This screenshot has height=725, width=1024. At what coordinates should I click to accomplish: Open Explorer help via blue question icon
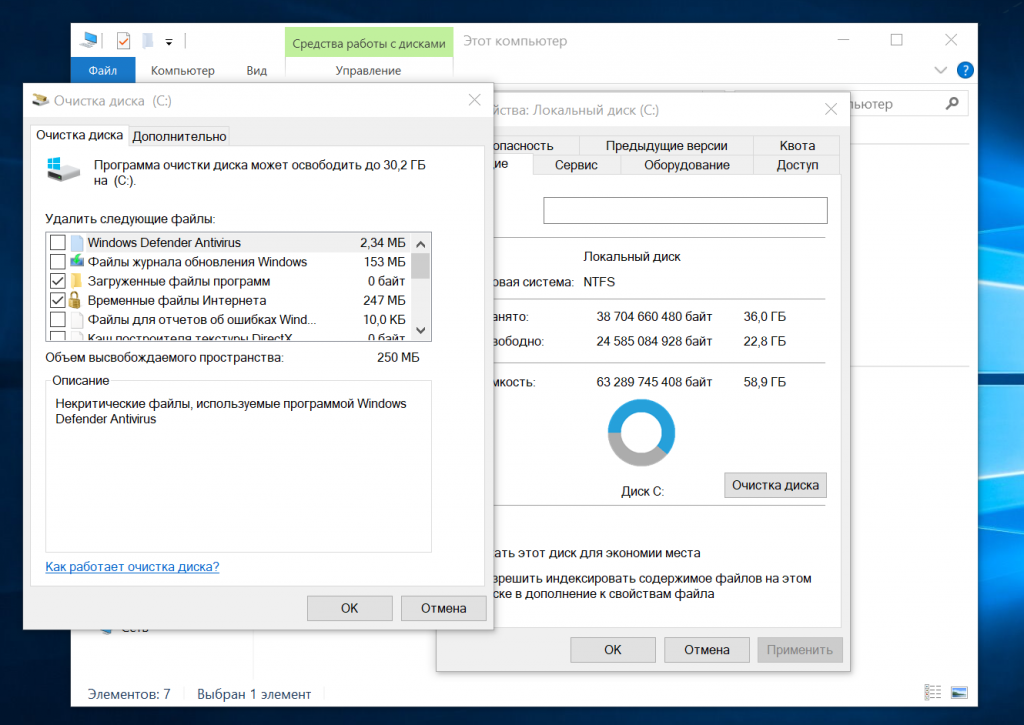965,70
